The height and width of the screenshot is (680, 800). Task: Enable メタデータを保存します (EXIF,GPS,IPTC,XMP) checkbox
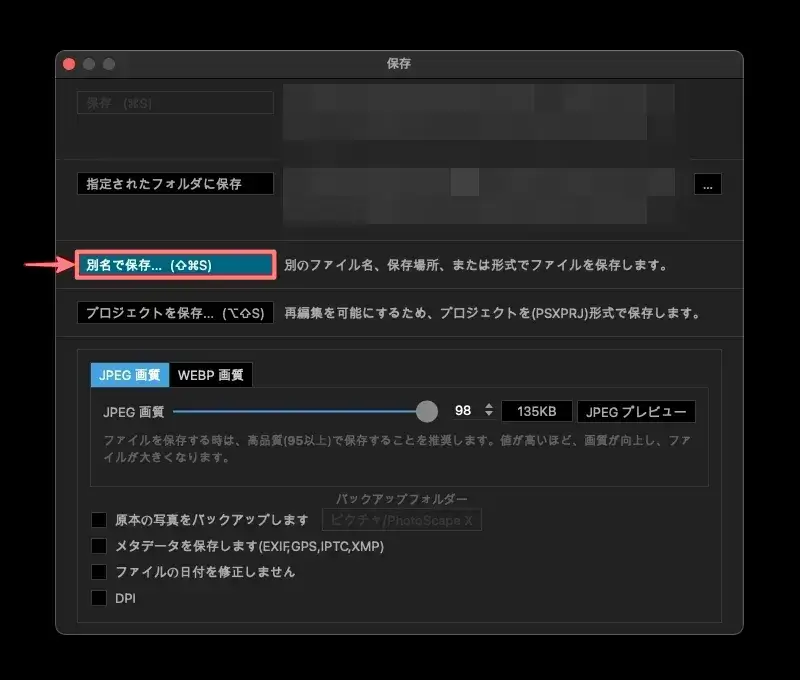point(98,546)
